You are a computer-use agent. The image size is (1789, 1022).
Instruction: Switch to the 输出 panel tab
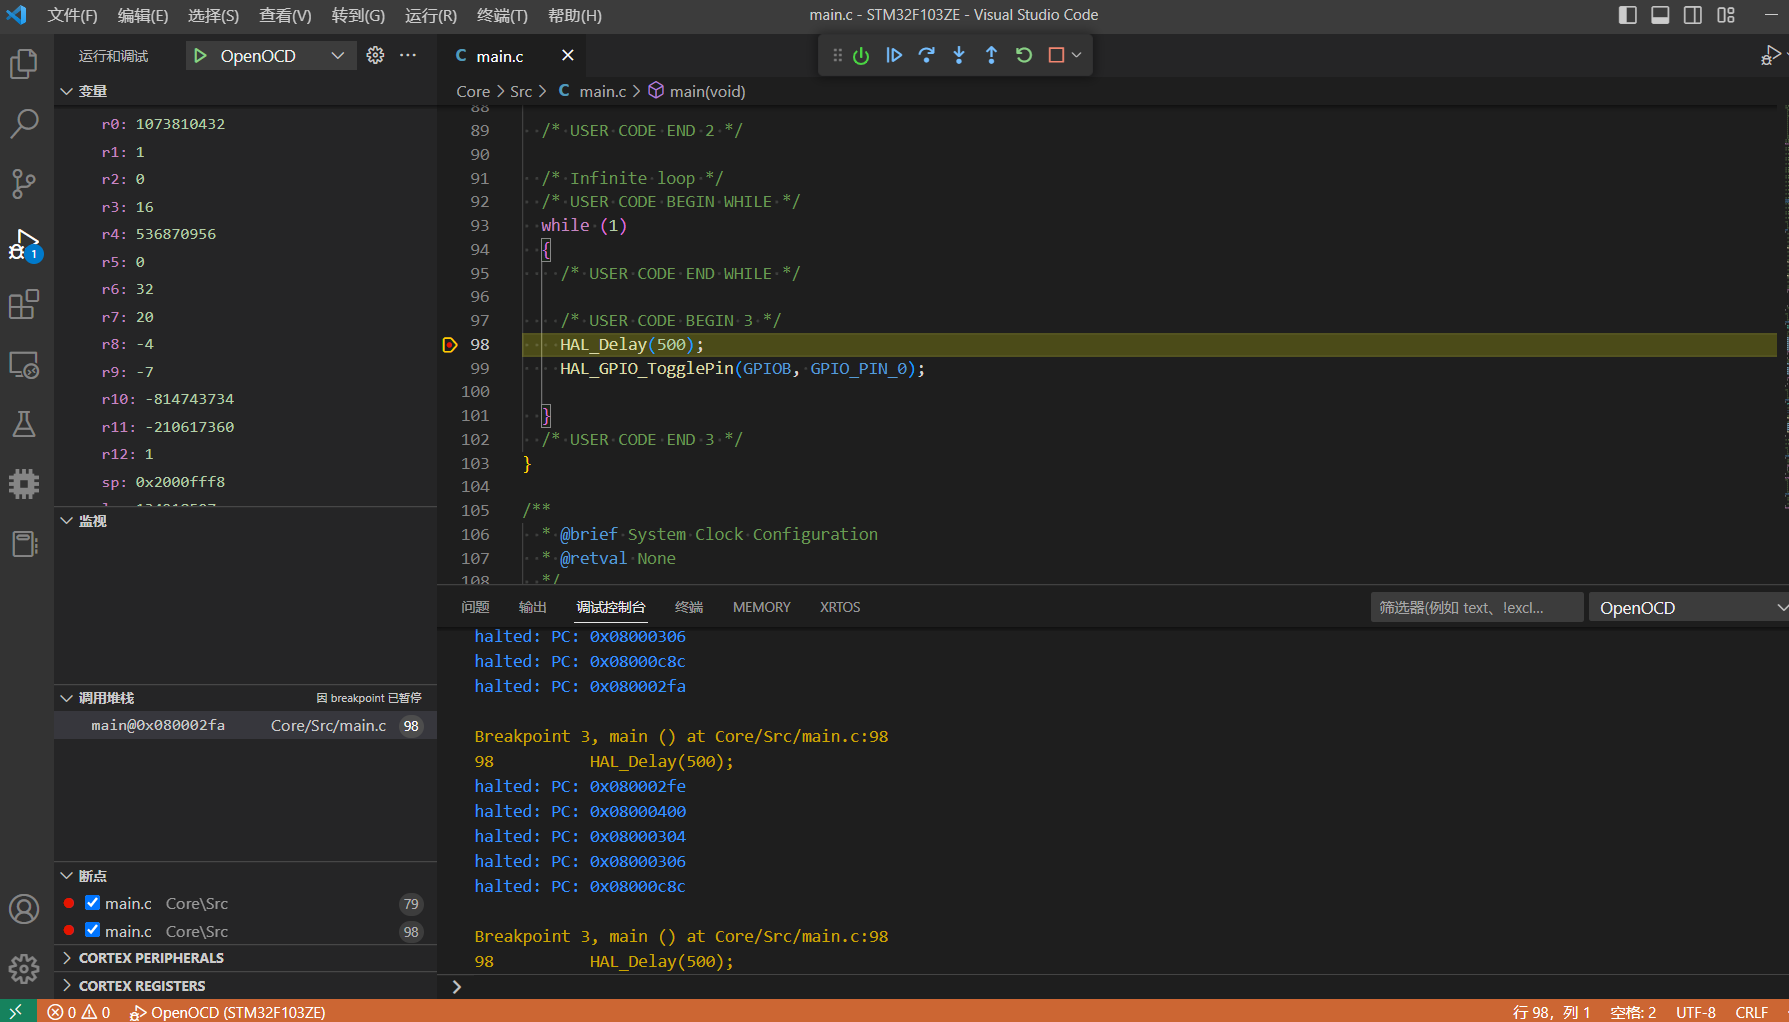(532, 607)
